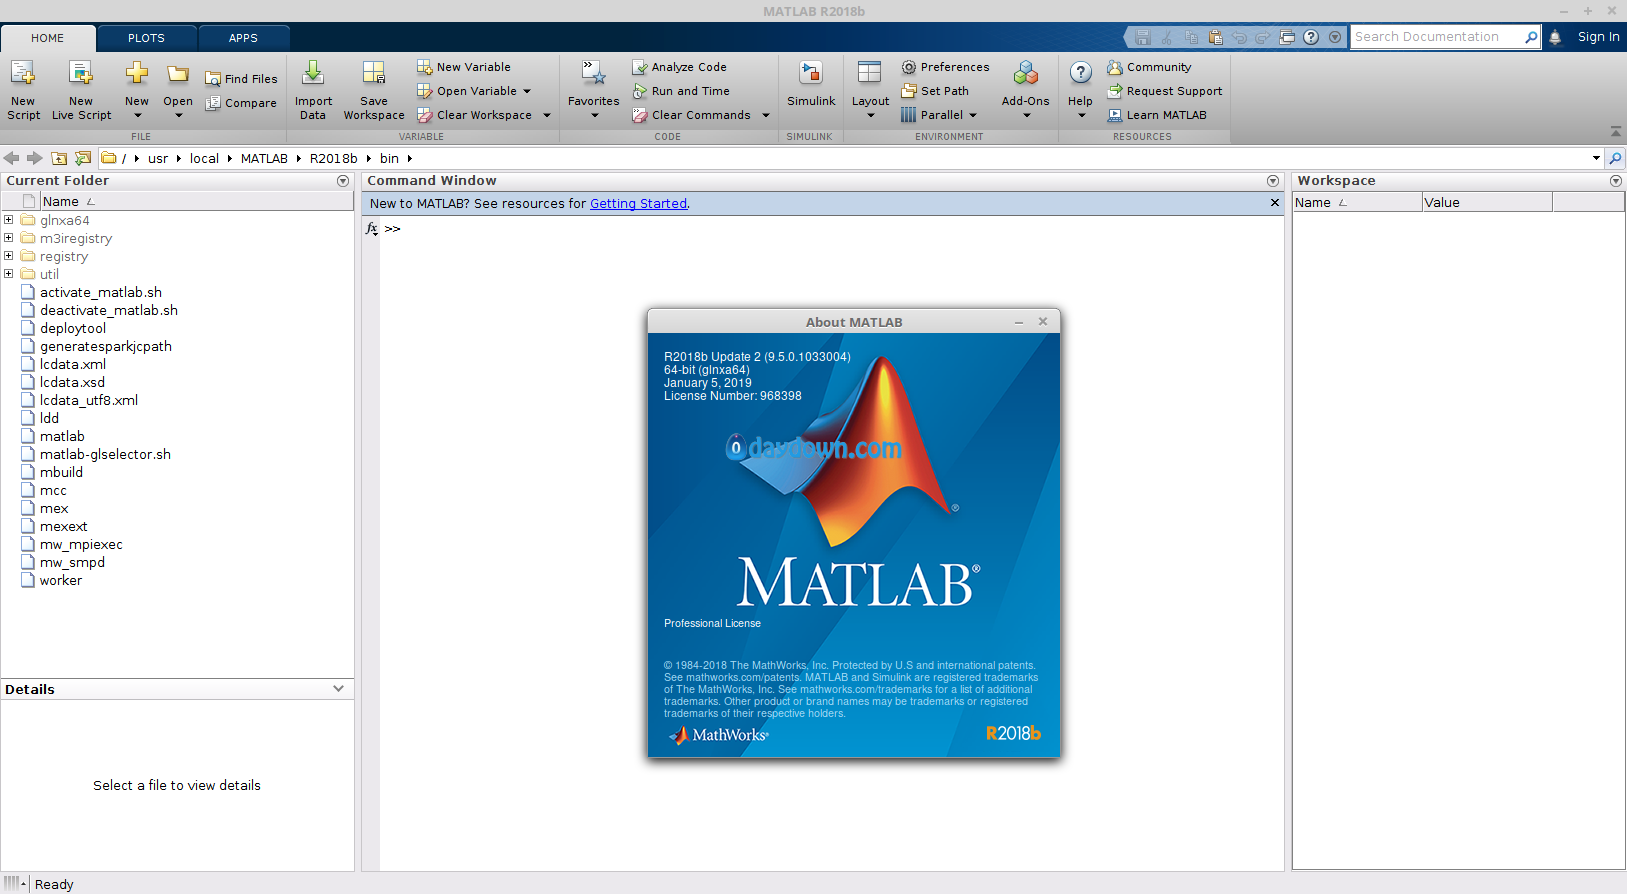The height and width of the screenshot is (894, 1627).
Task: Expand the Open Variable dropdown
Action: 527,91
